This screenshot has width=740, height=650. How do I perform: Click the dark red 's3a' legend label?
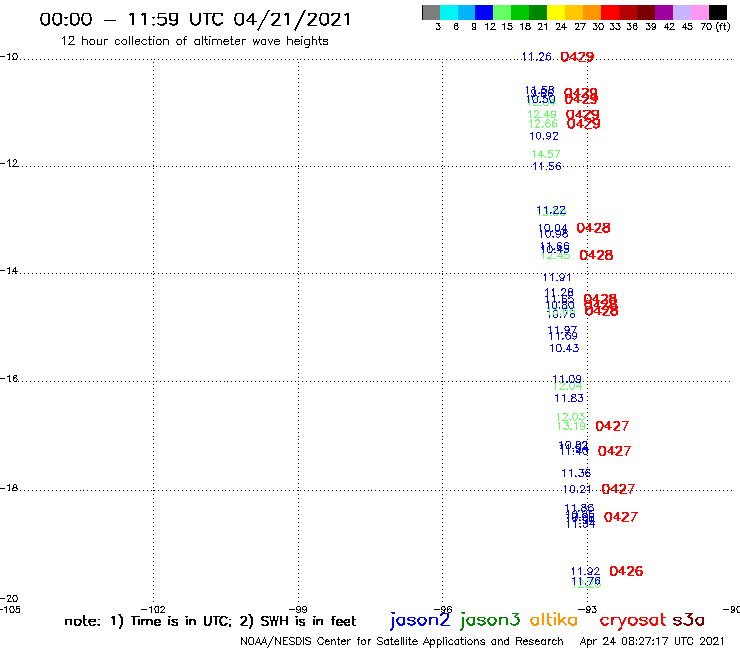click(x=688, y=620)
